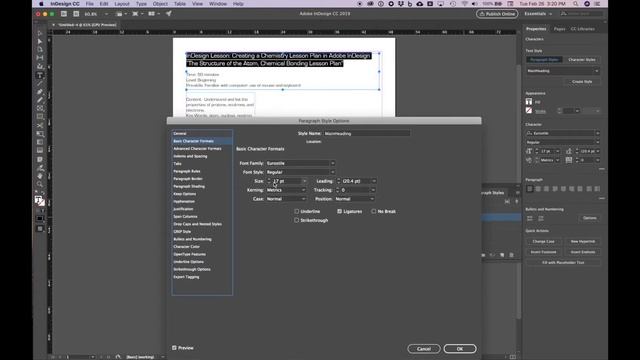Image resolution: width=640 pixels, height=360 pixels.
Task: Open the Object menu
Action: pyautogui.click(x=160, y=4)
